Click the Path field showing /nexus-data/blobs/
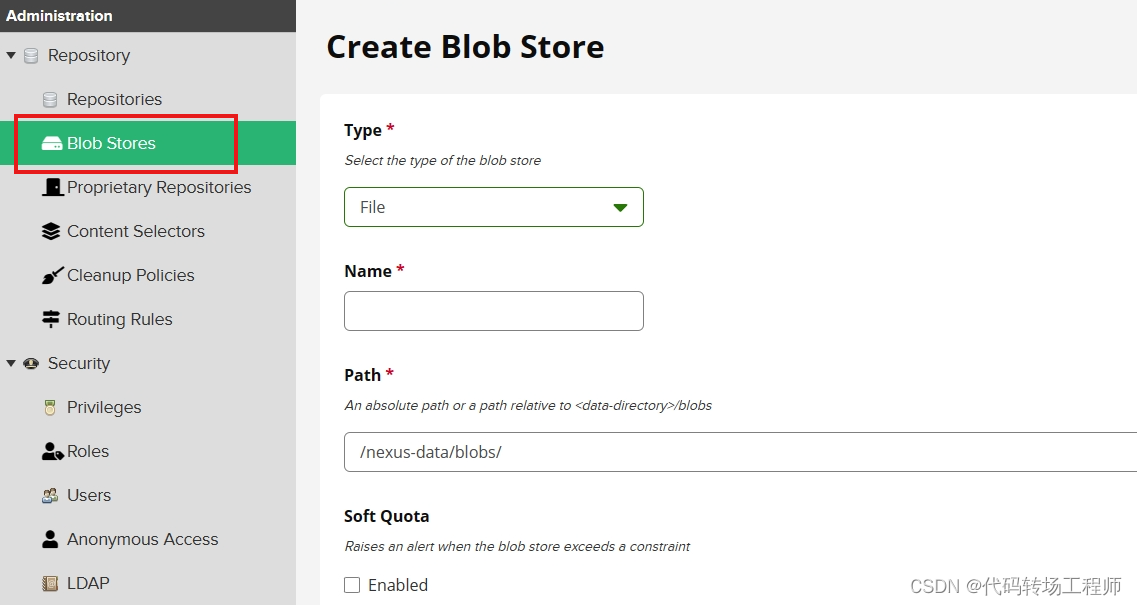This screenshot has width=1137, height=605. [600, 452]
